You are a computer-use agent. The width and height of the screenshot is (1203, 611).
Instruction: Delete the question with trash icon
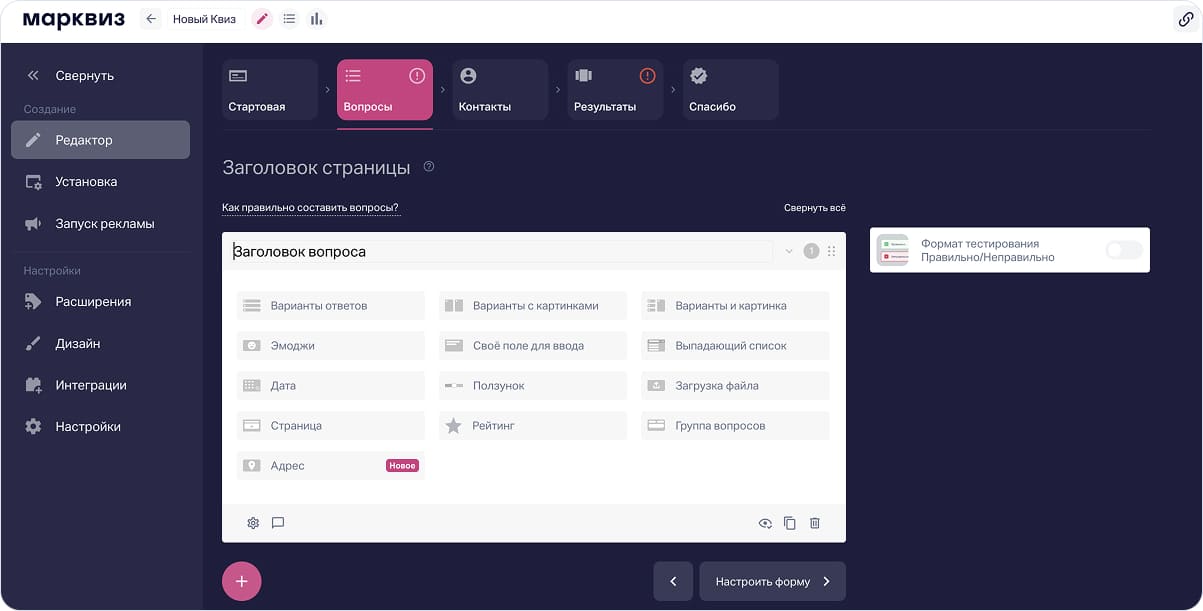click(815, 523)
